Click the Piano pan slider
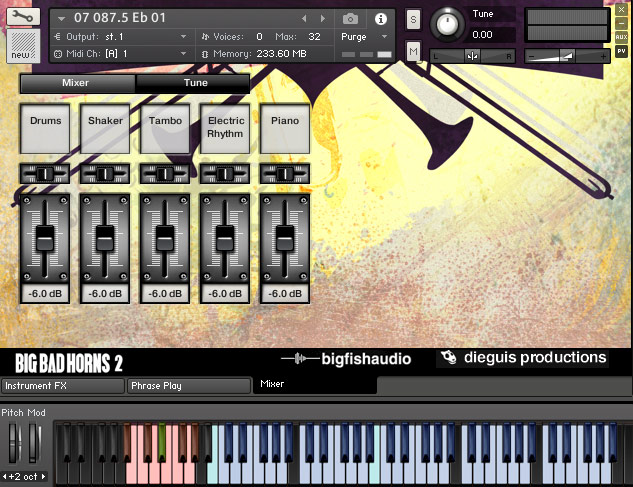This screenshot has height=487, width=633. pyautogui.click(x=285, y=174)
